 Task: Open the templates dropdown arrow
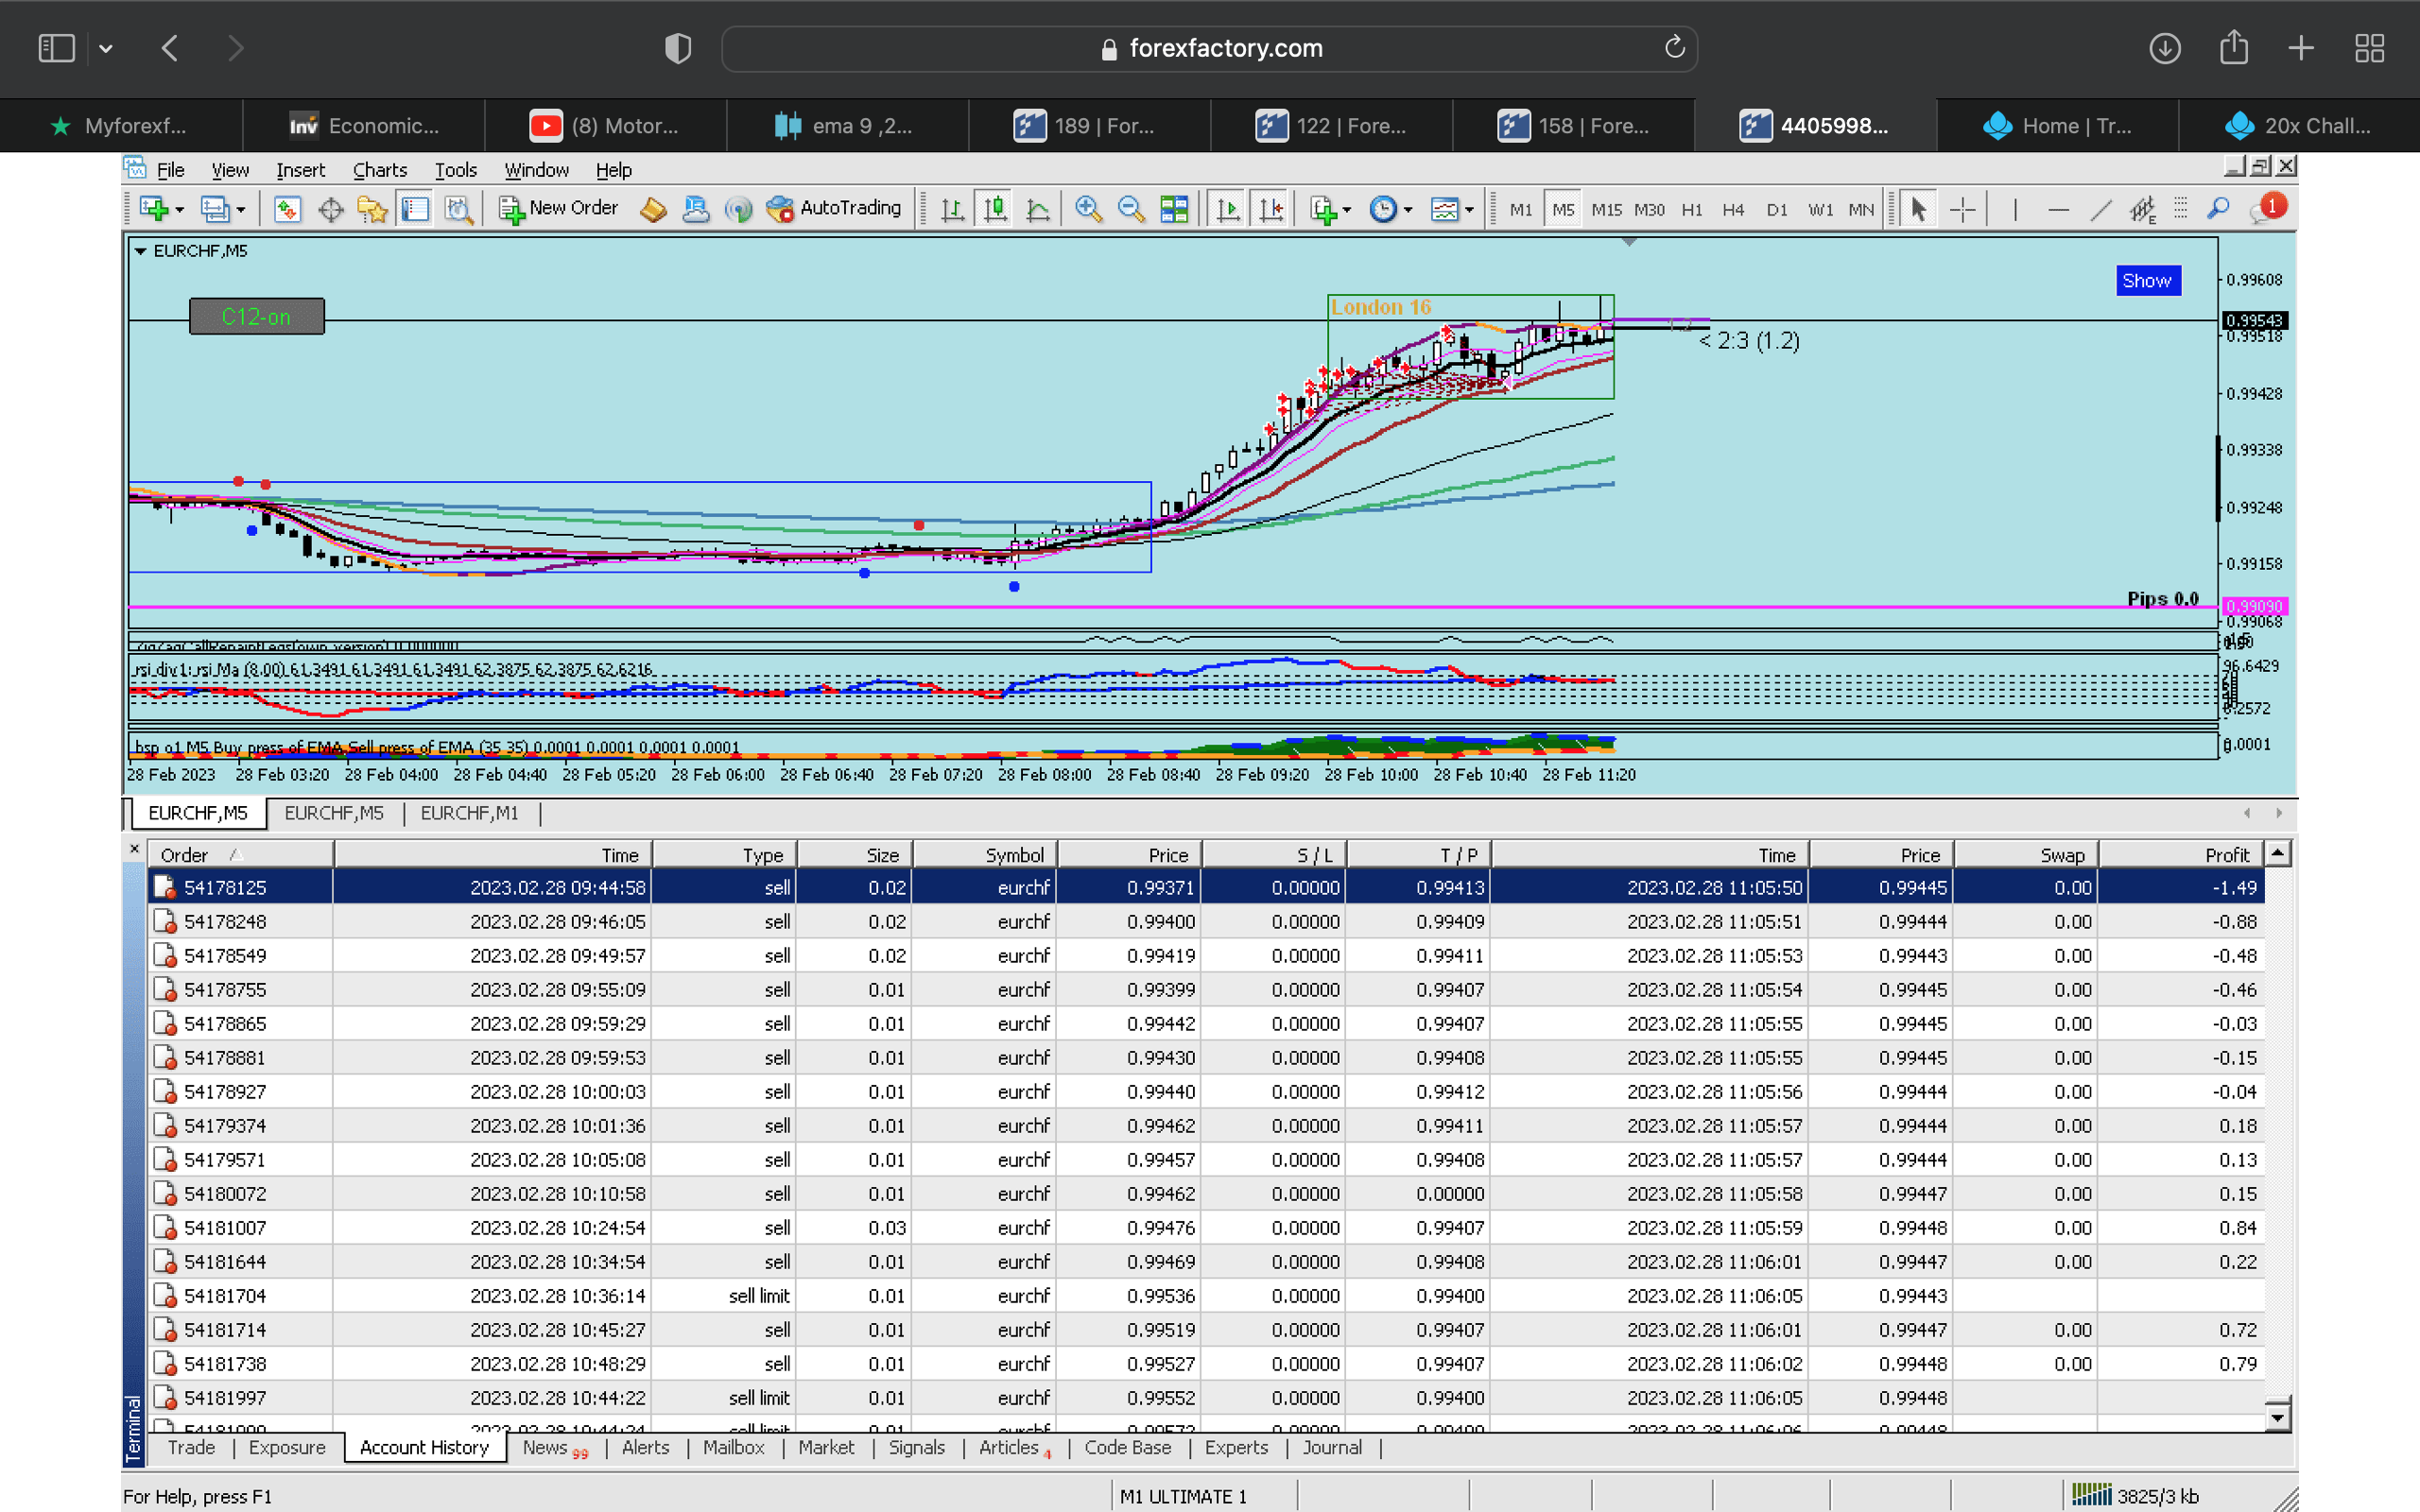click(x=1469, y=210)
